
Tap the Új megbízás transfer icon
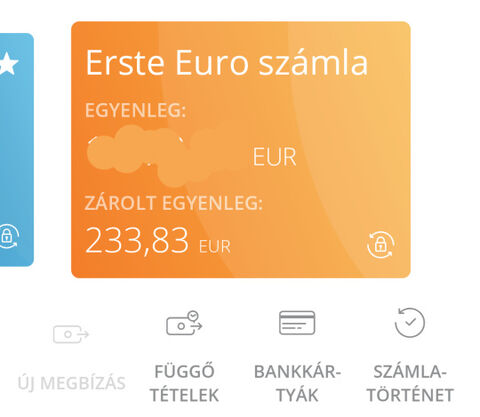71,334
